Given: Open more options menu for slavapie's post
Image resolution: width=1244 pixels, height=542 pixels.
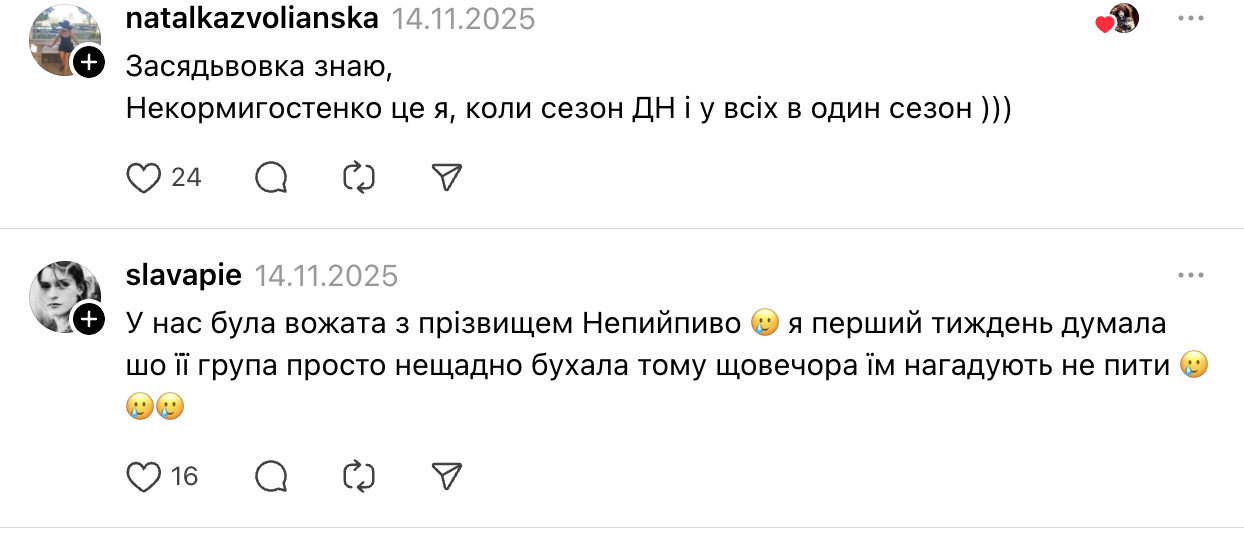Looking at the screenshot, I should pos(1191,275).
